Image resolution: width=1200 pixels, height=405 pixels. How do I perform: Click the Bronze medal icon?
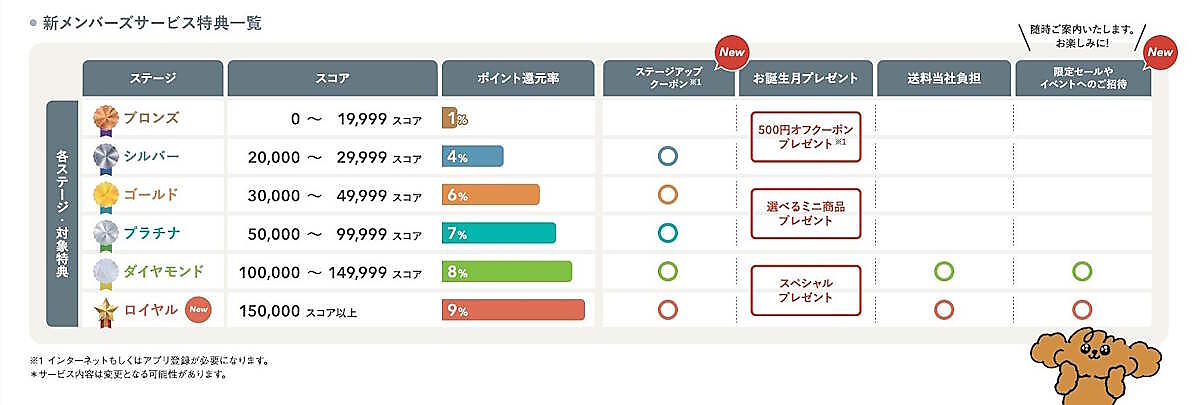point(105,119)
